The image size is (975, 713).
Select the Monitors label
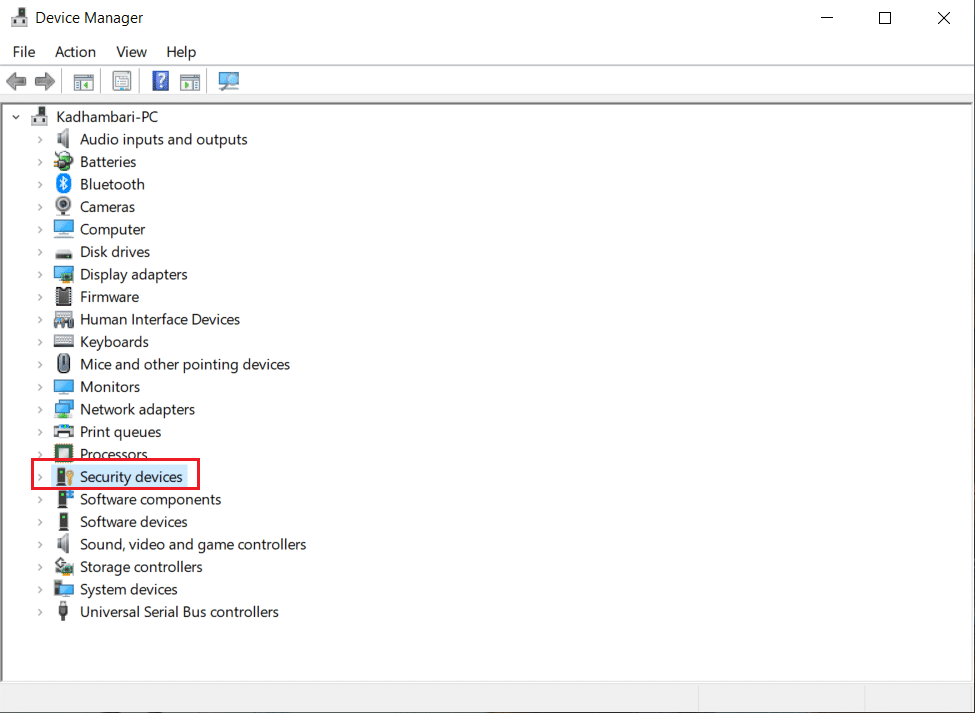click(110, 387)
